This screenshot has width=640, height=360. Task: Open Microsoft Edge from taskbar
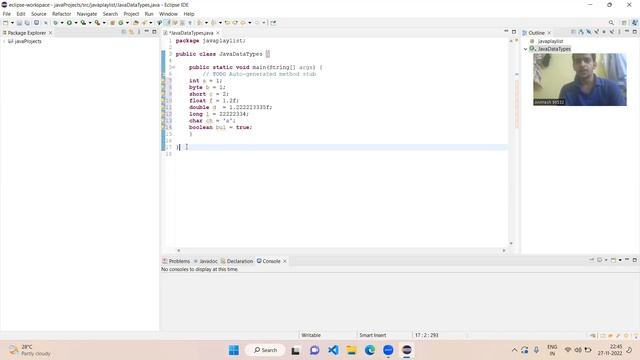(x=370, y=350)
